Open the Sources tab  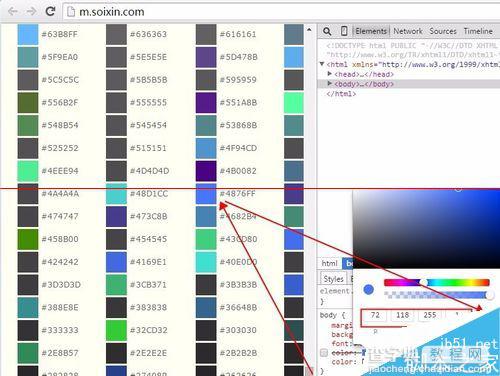click(443, 31)
